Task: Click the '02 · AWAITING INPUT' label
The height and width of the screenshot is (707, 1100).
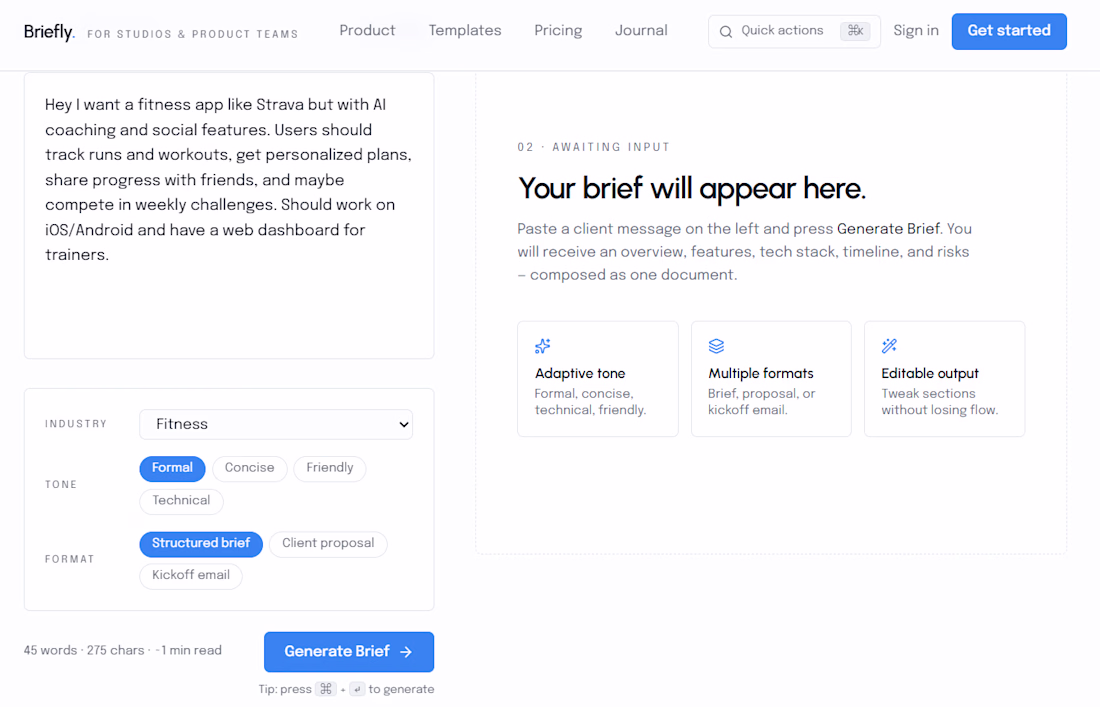Action: [593, 147]
